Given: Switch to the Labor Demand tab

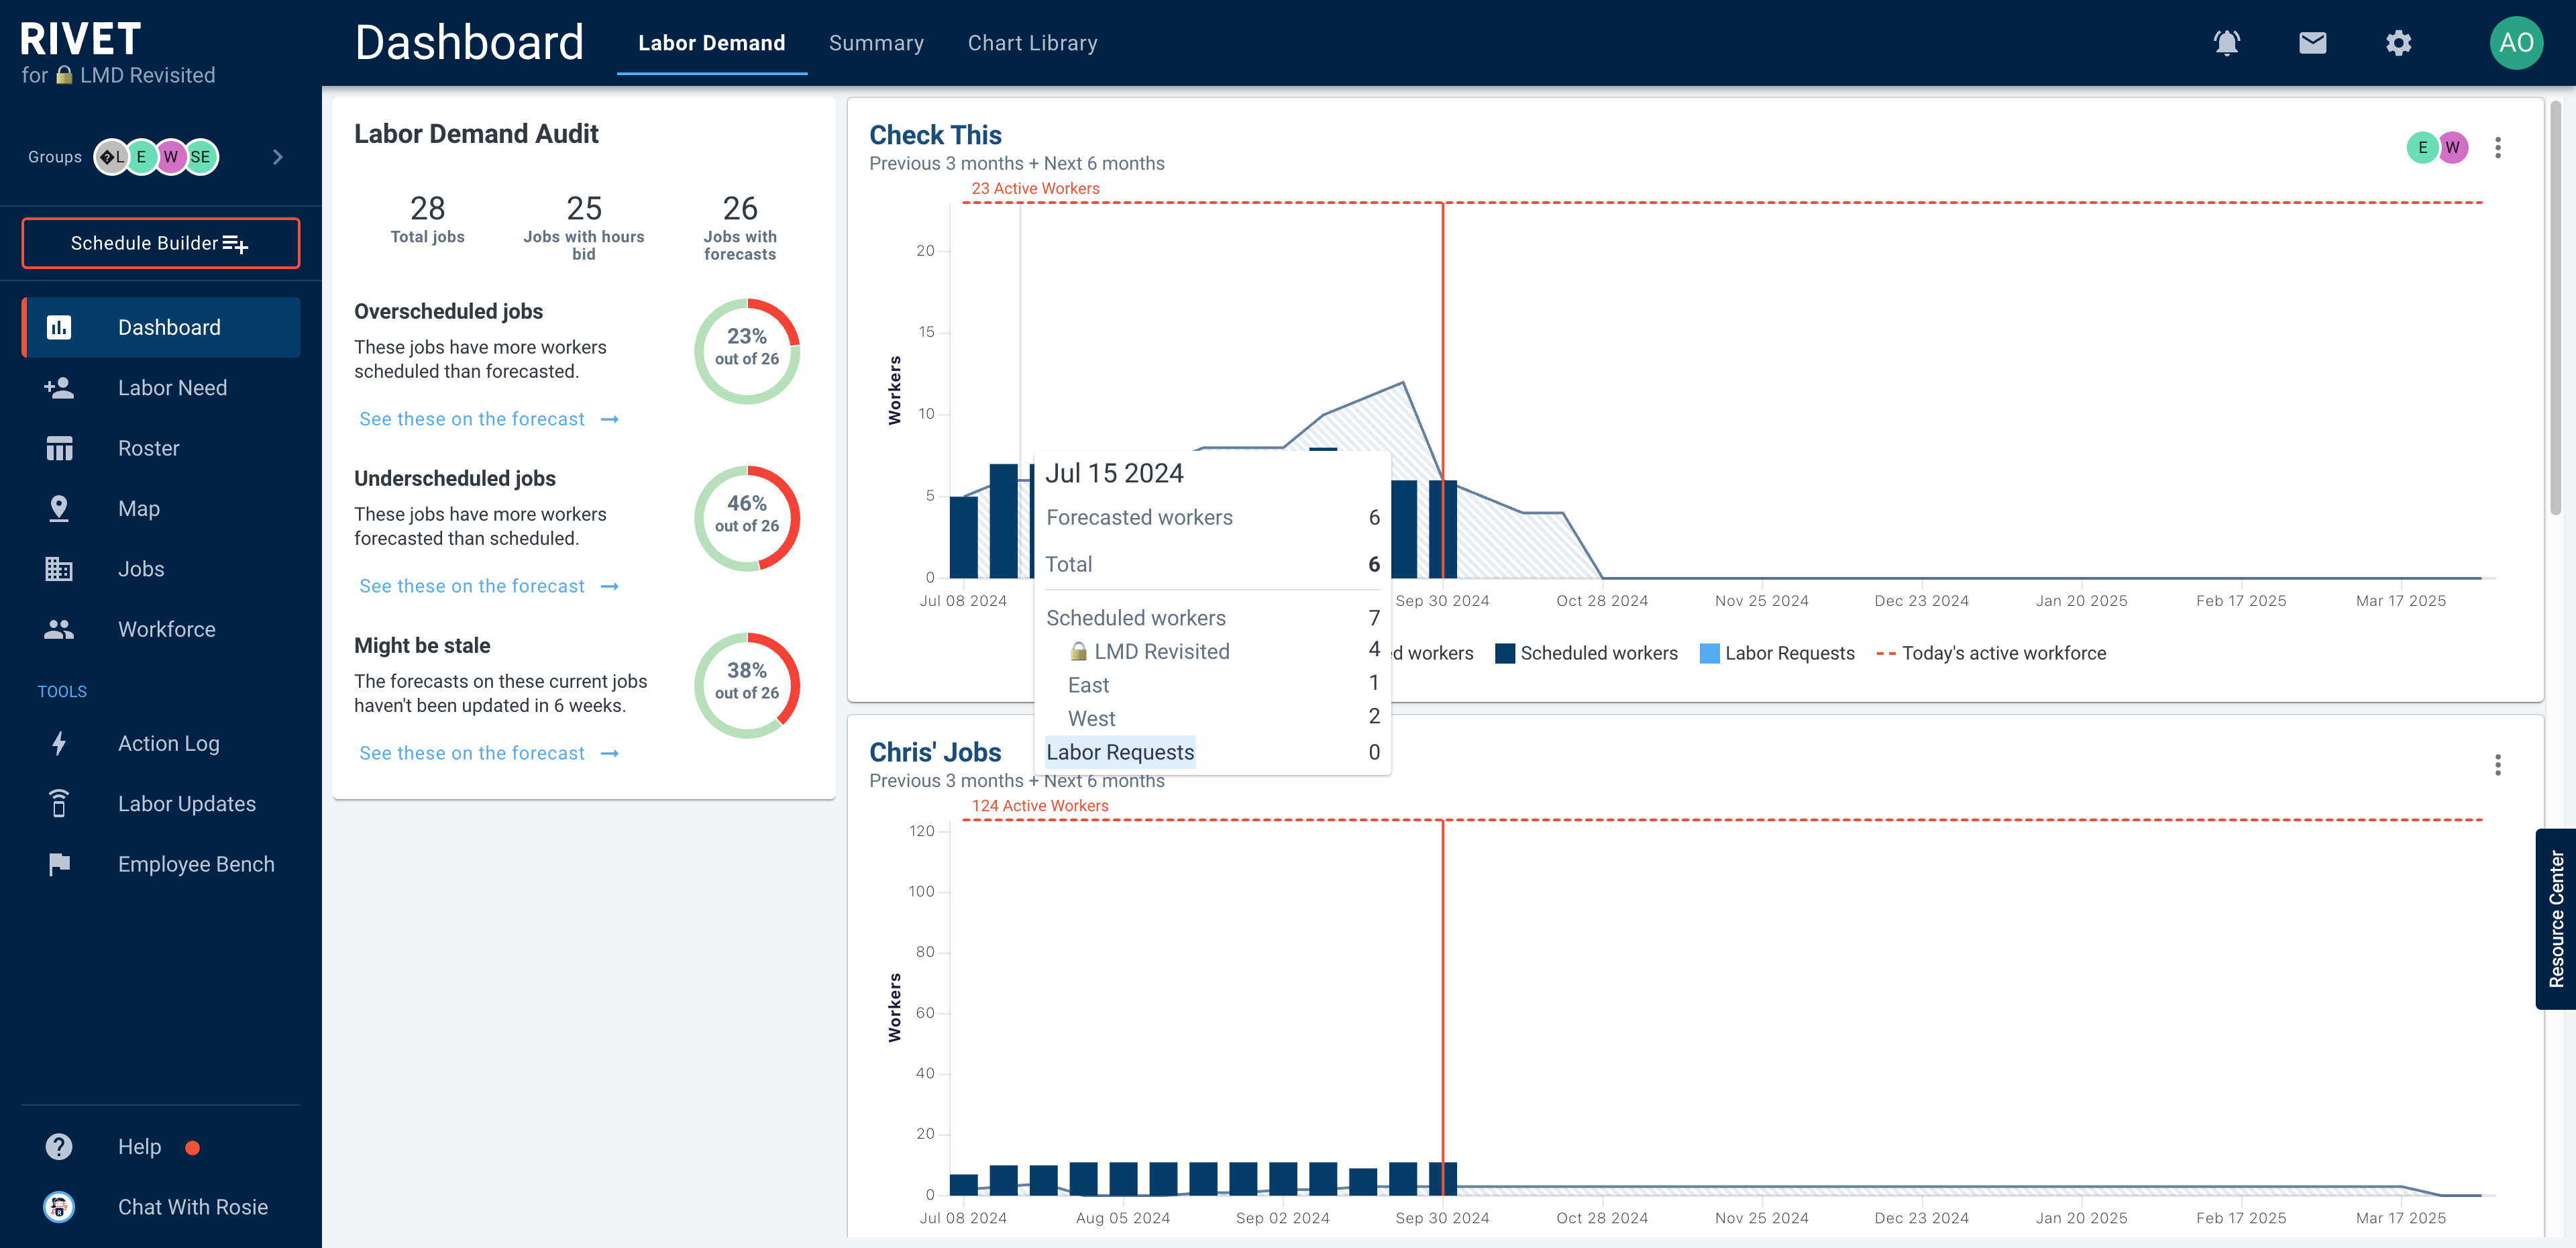Looking at the screenshot, I should [x=711, y=43].
